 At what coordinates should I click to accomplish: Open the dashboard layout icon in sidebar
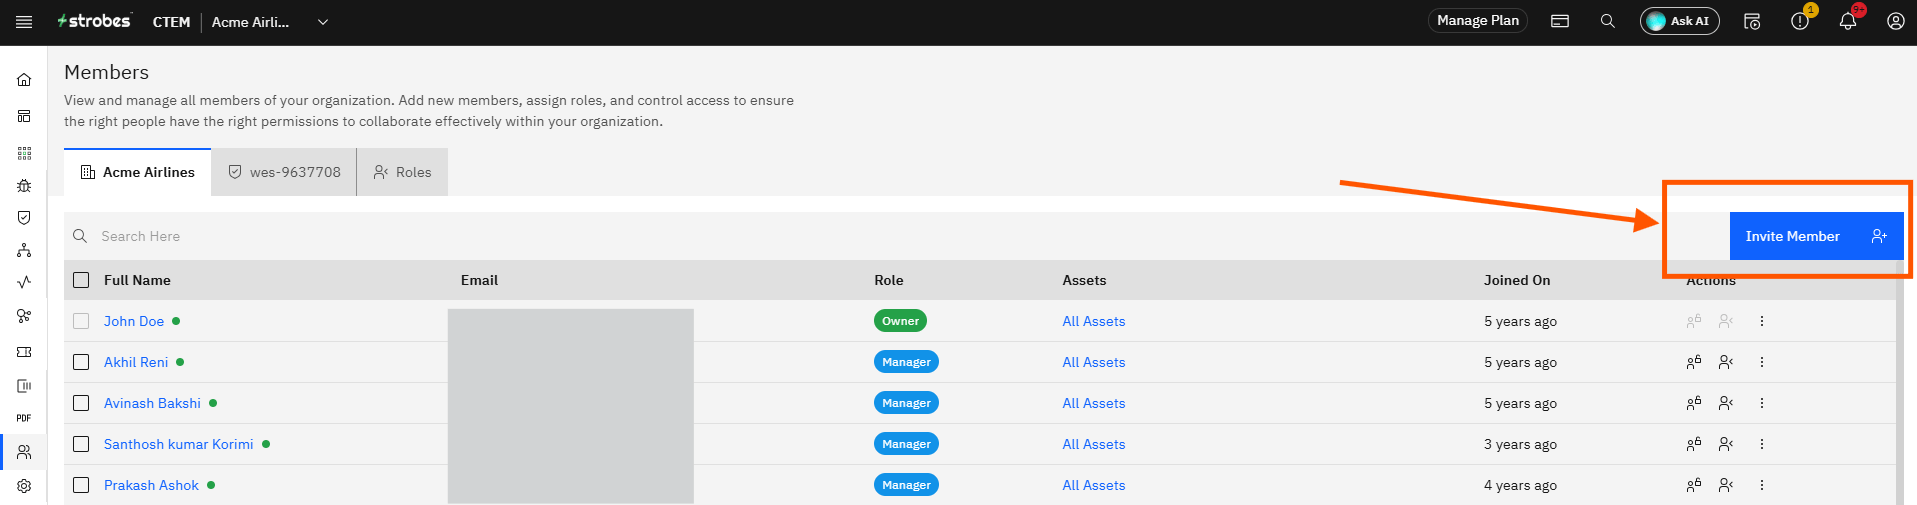(x=24, y=116)
